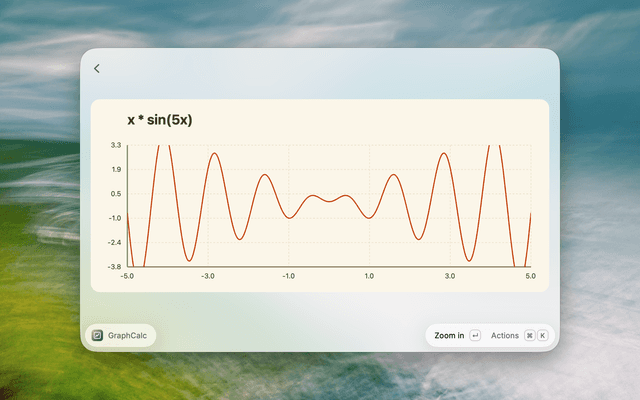Open the Actions menu

click(504, 336)
